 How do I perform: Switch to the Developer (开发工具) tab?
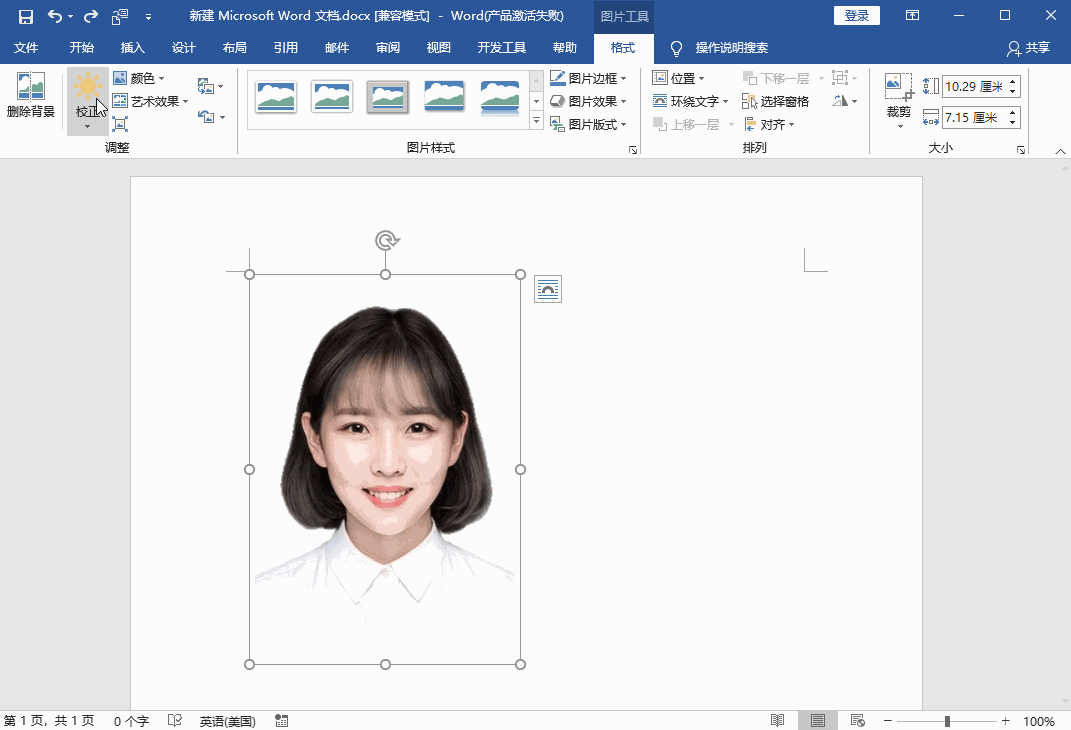[501, 48]
